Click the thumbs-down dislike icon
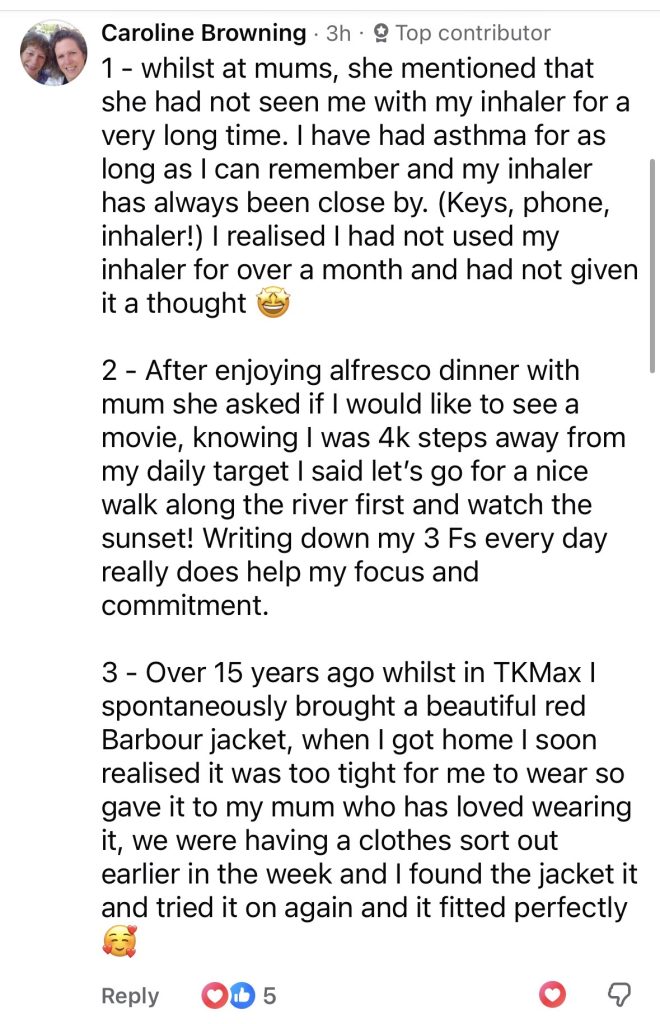The height and width of the screenshot is (1024, 660). pyautogui.click(x=619, y=995)
